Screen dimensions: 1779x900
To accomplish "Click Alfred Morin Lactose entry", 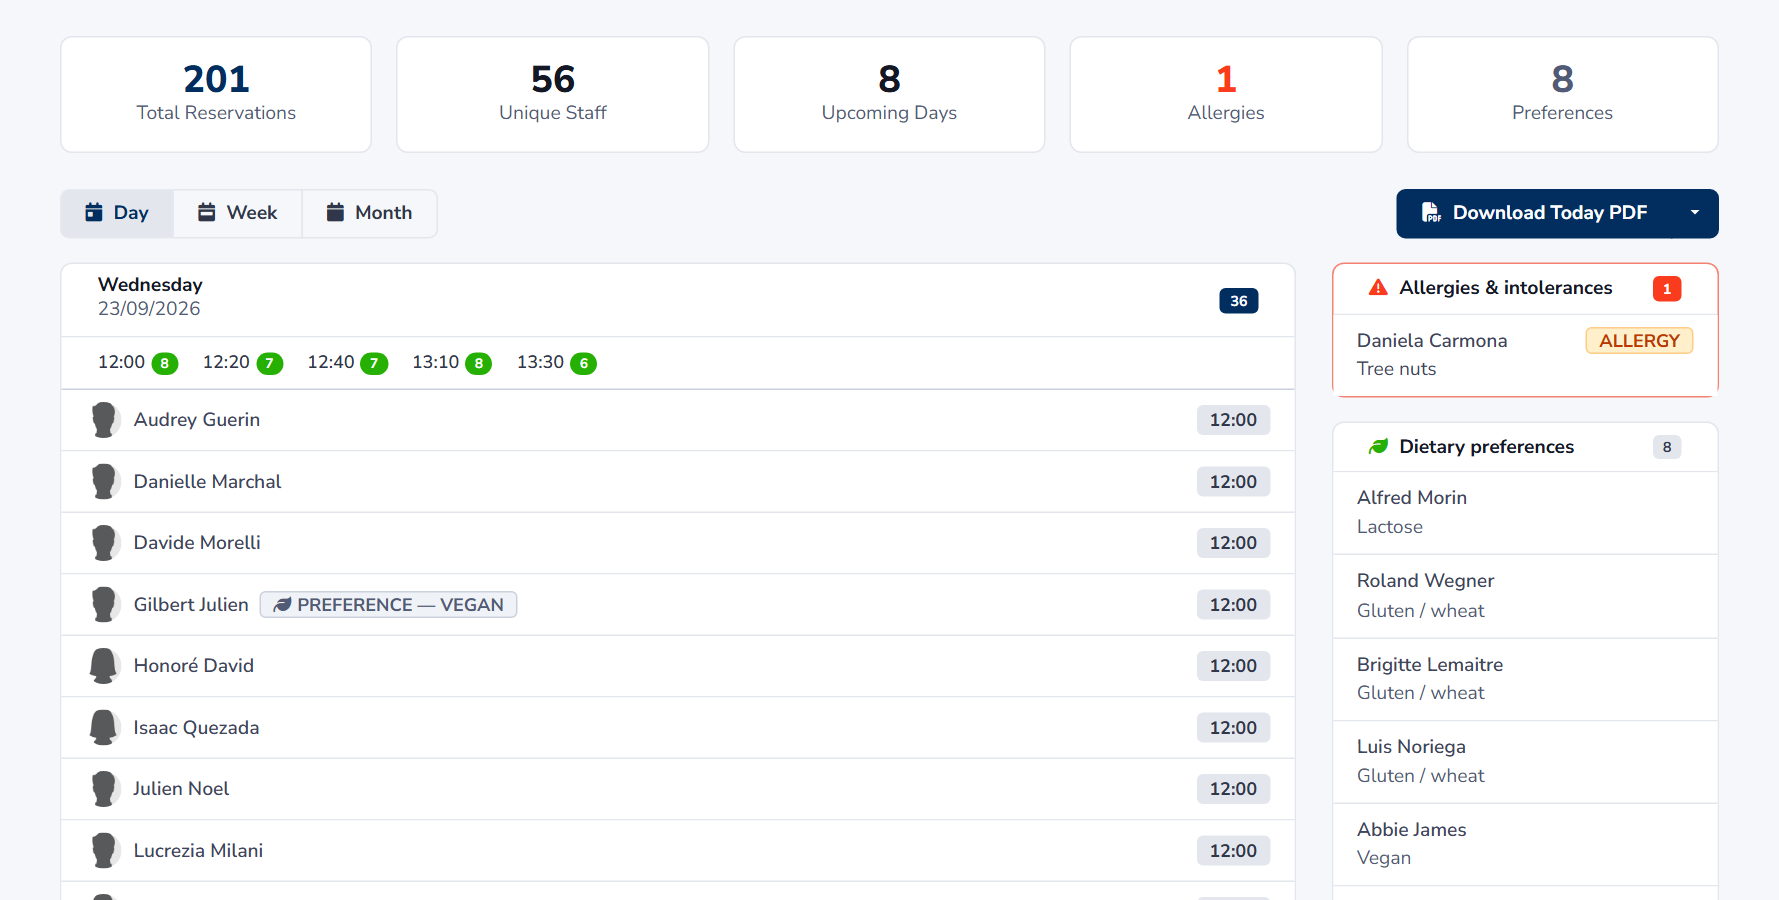I will tap(1525, 512).
